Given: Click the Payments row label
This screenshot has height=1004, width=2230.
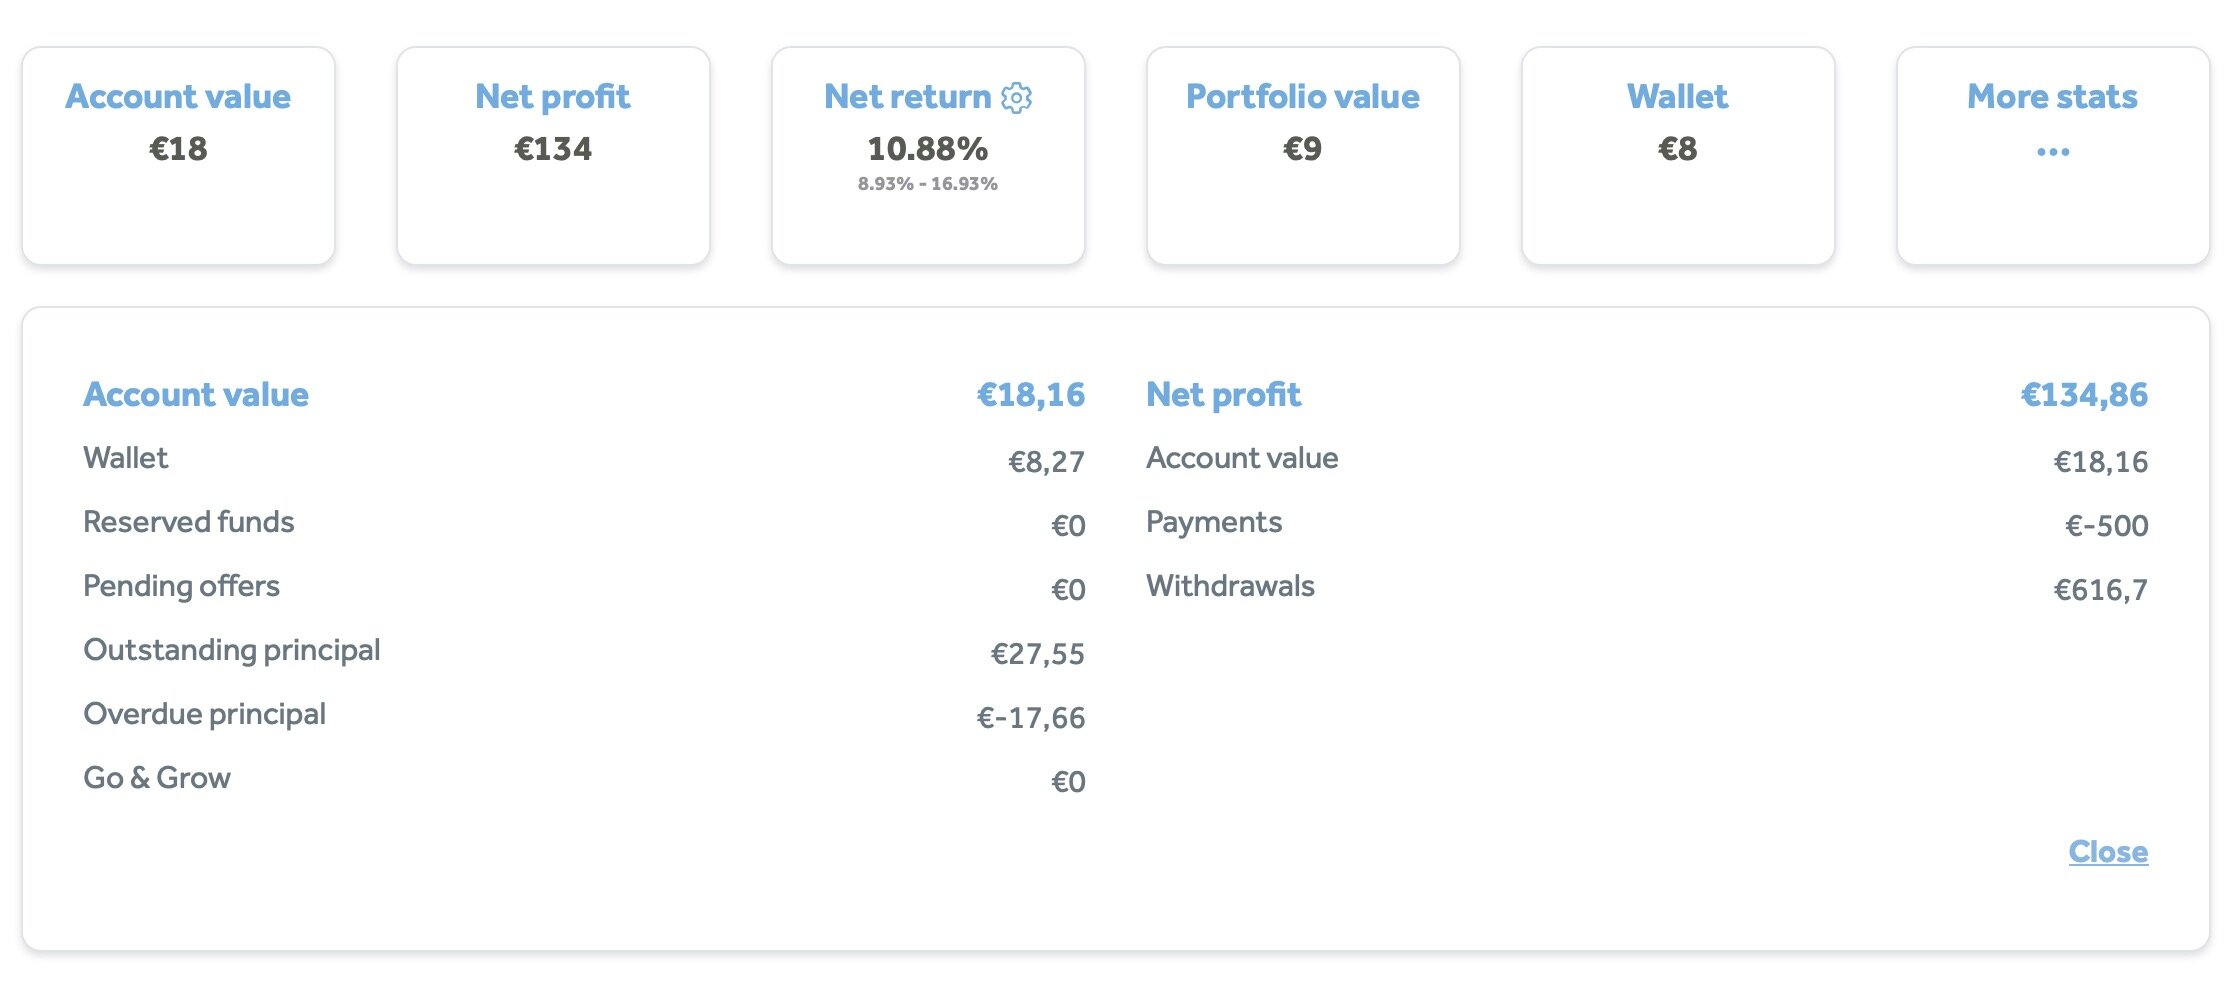Looking at the screenshot, I should tap(1214, 522).
